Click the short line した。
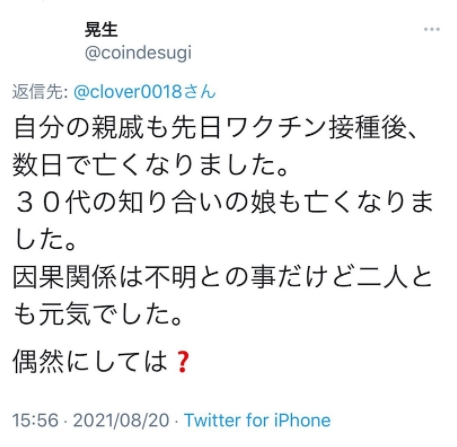This screenshot has height=447, width=457. [45, 240]
